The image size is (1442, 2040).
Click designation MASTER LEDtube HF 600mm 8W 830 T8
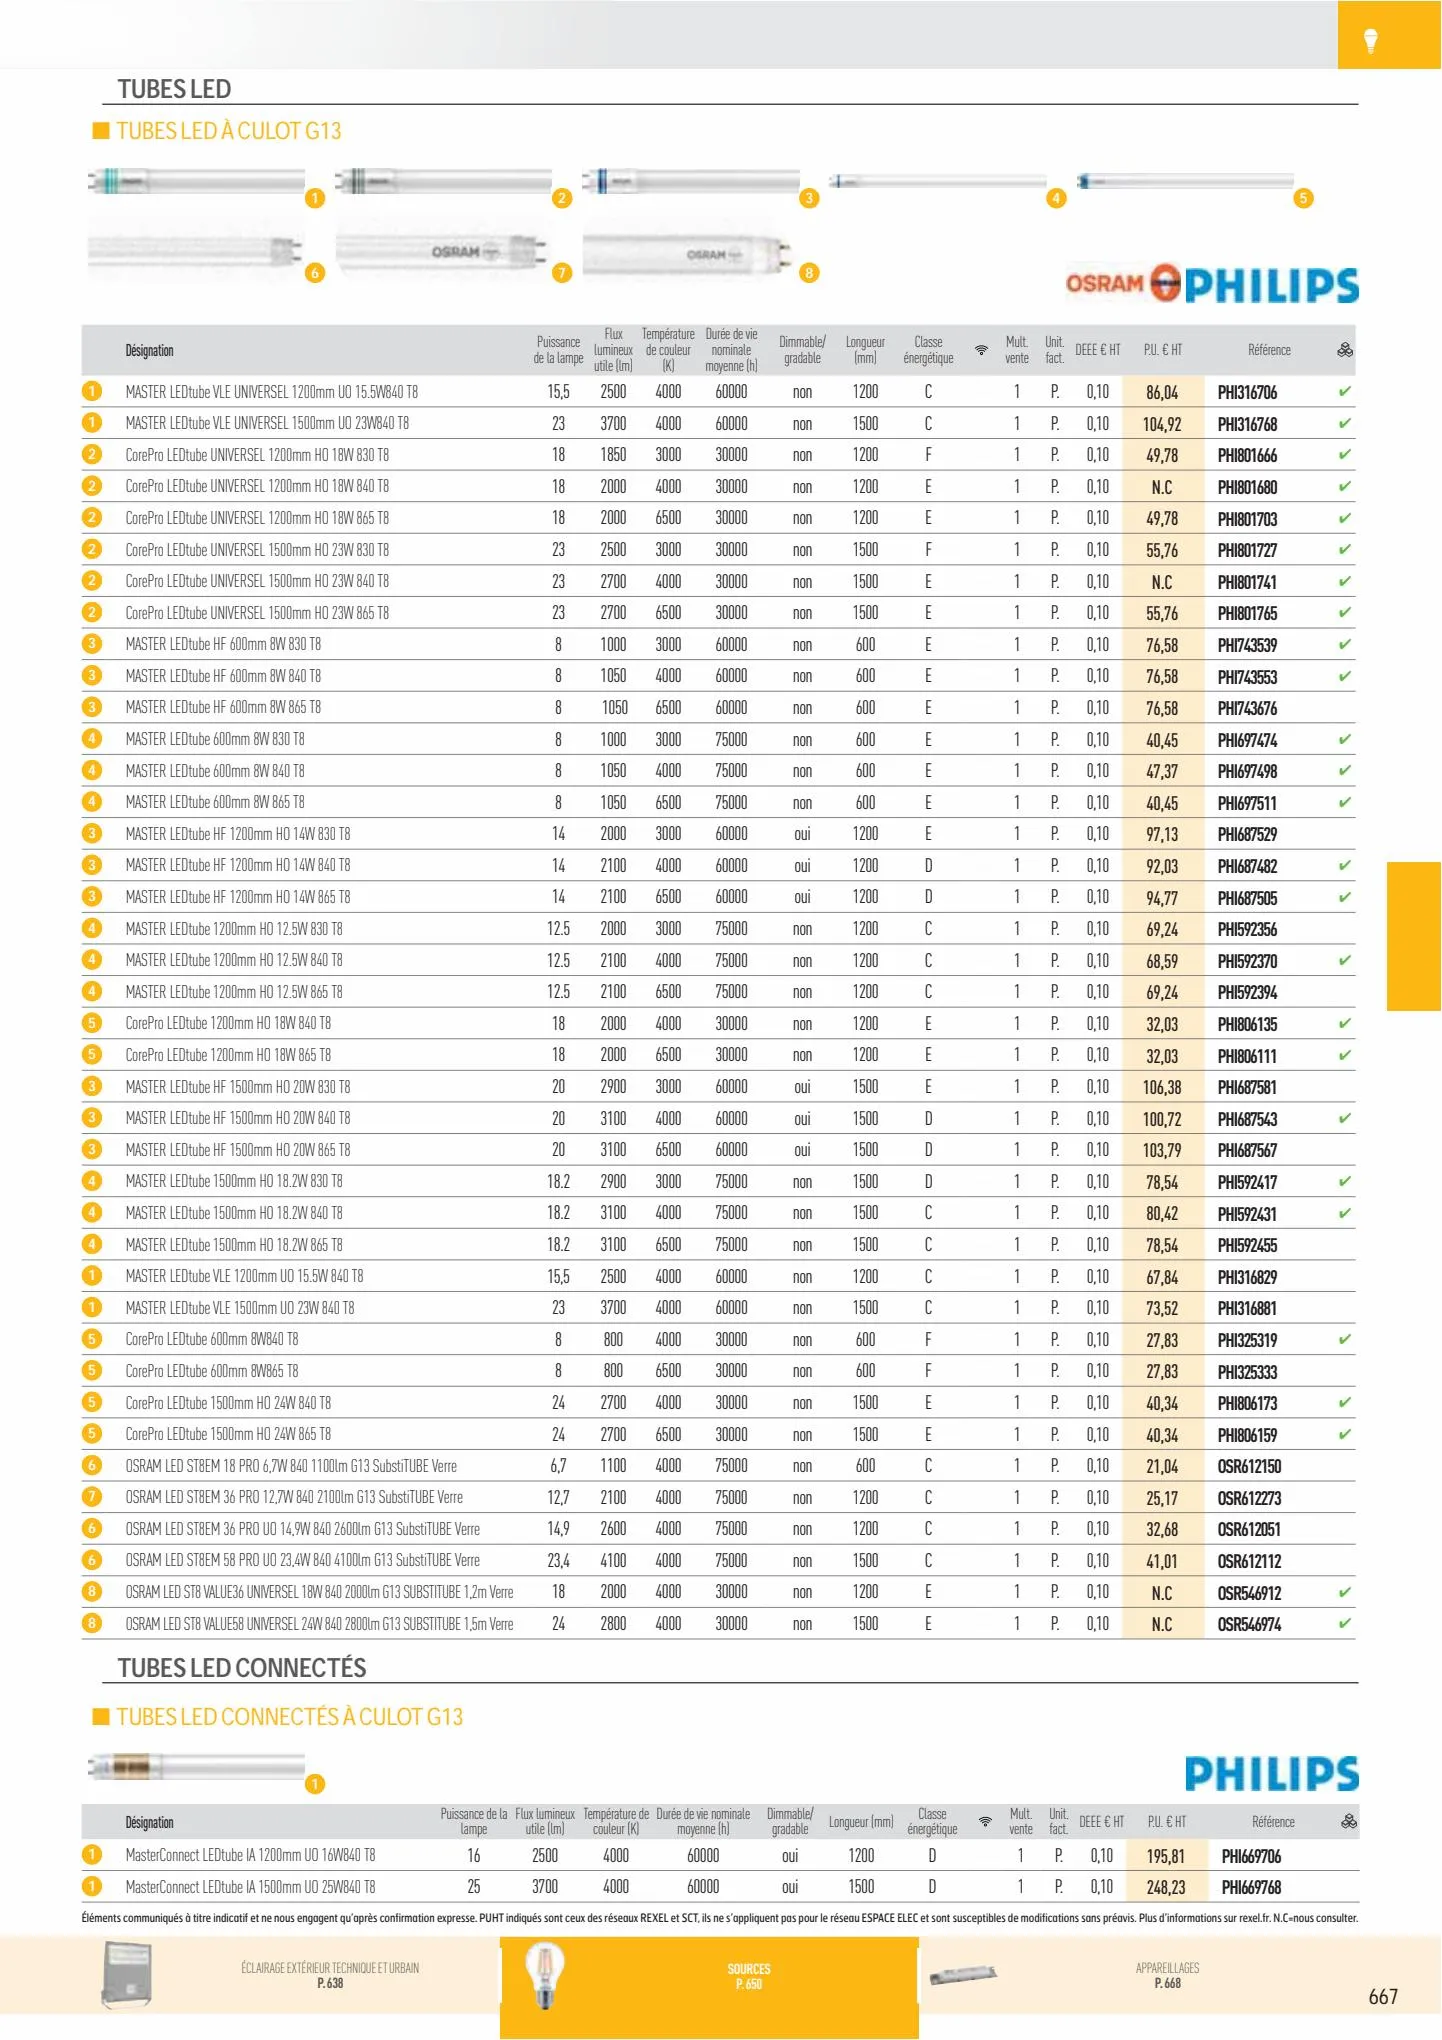[223, 644]
